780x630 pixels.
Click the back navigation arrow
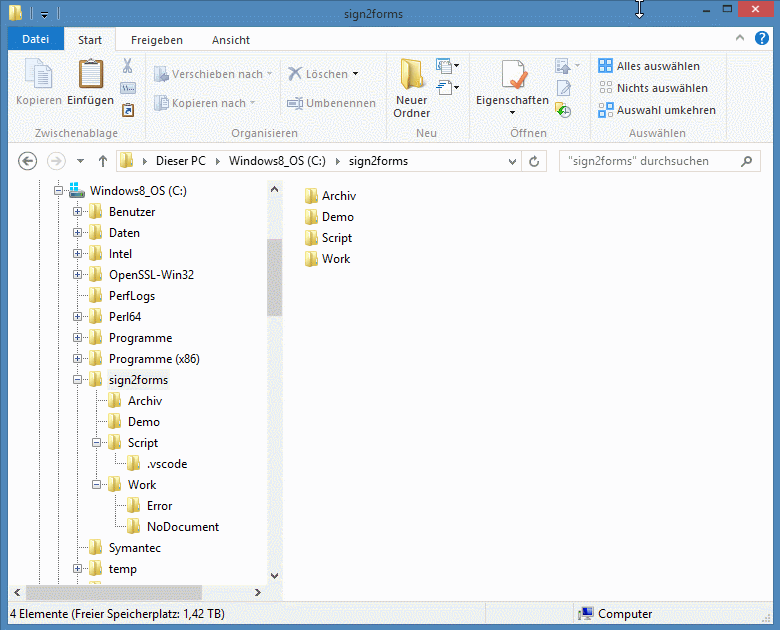click(28, 161)
